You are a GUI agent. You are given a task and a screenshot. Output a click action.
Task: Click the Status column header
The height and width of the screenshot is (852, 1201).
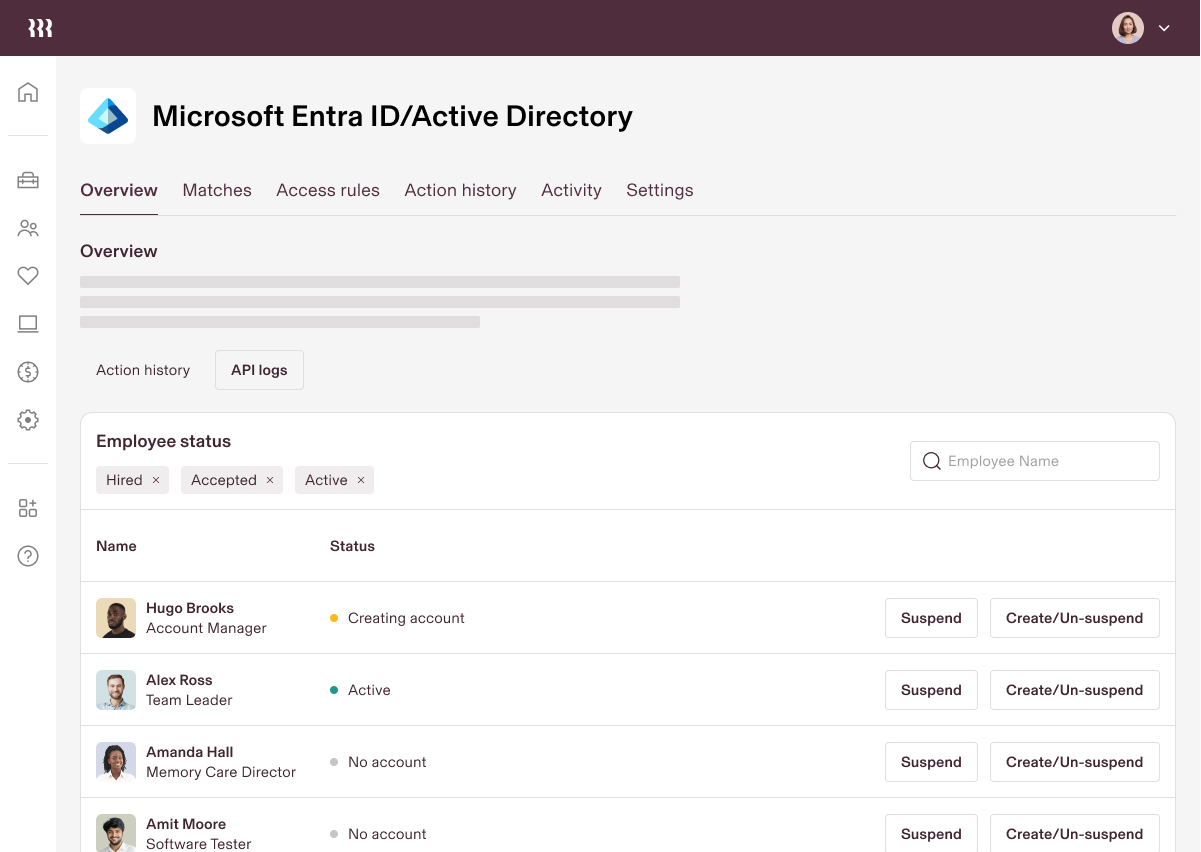tap(352, 546)
